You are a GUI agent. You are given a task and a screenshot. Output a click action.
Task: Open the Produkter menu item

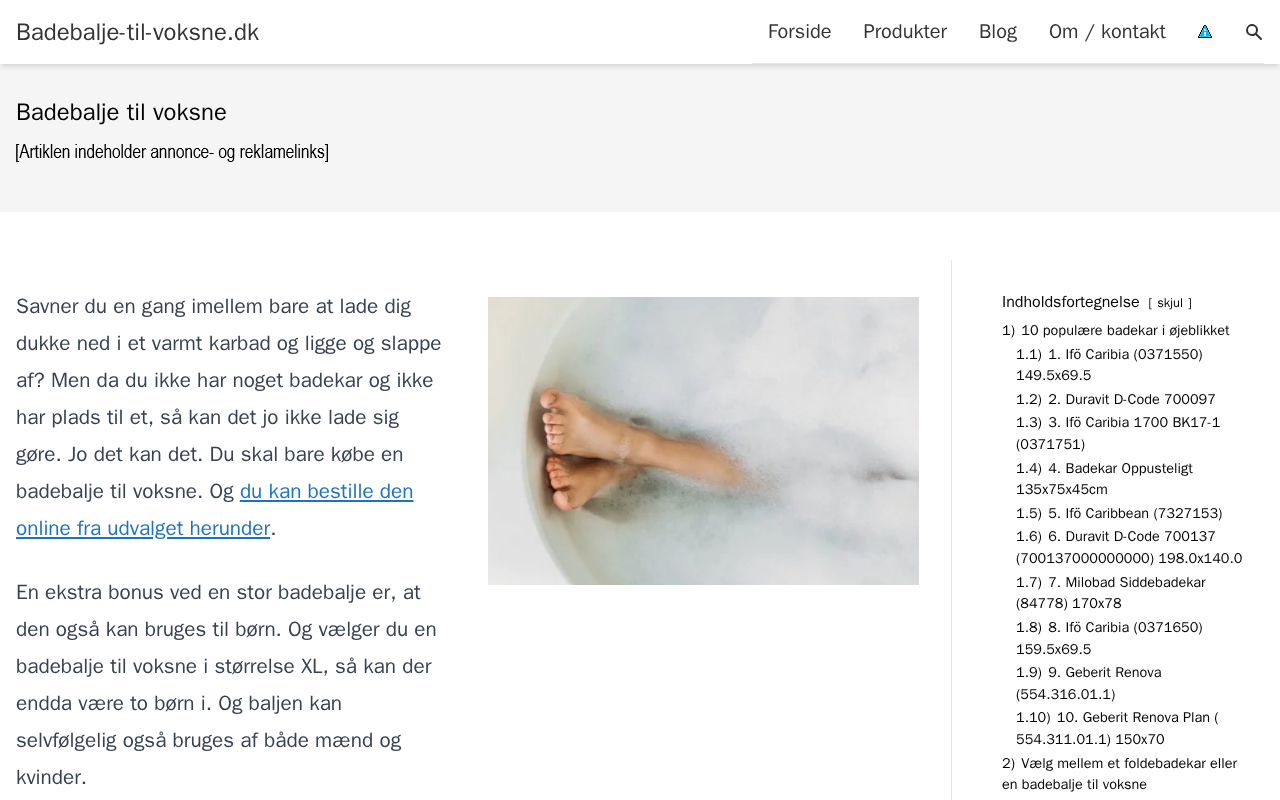pyautogui.click(x=905, y=32)
